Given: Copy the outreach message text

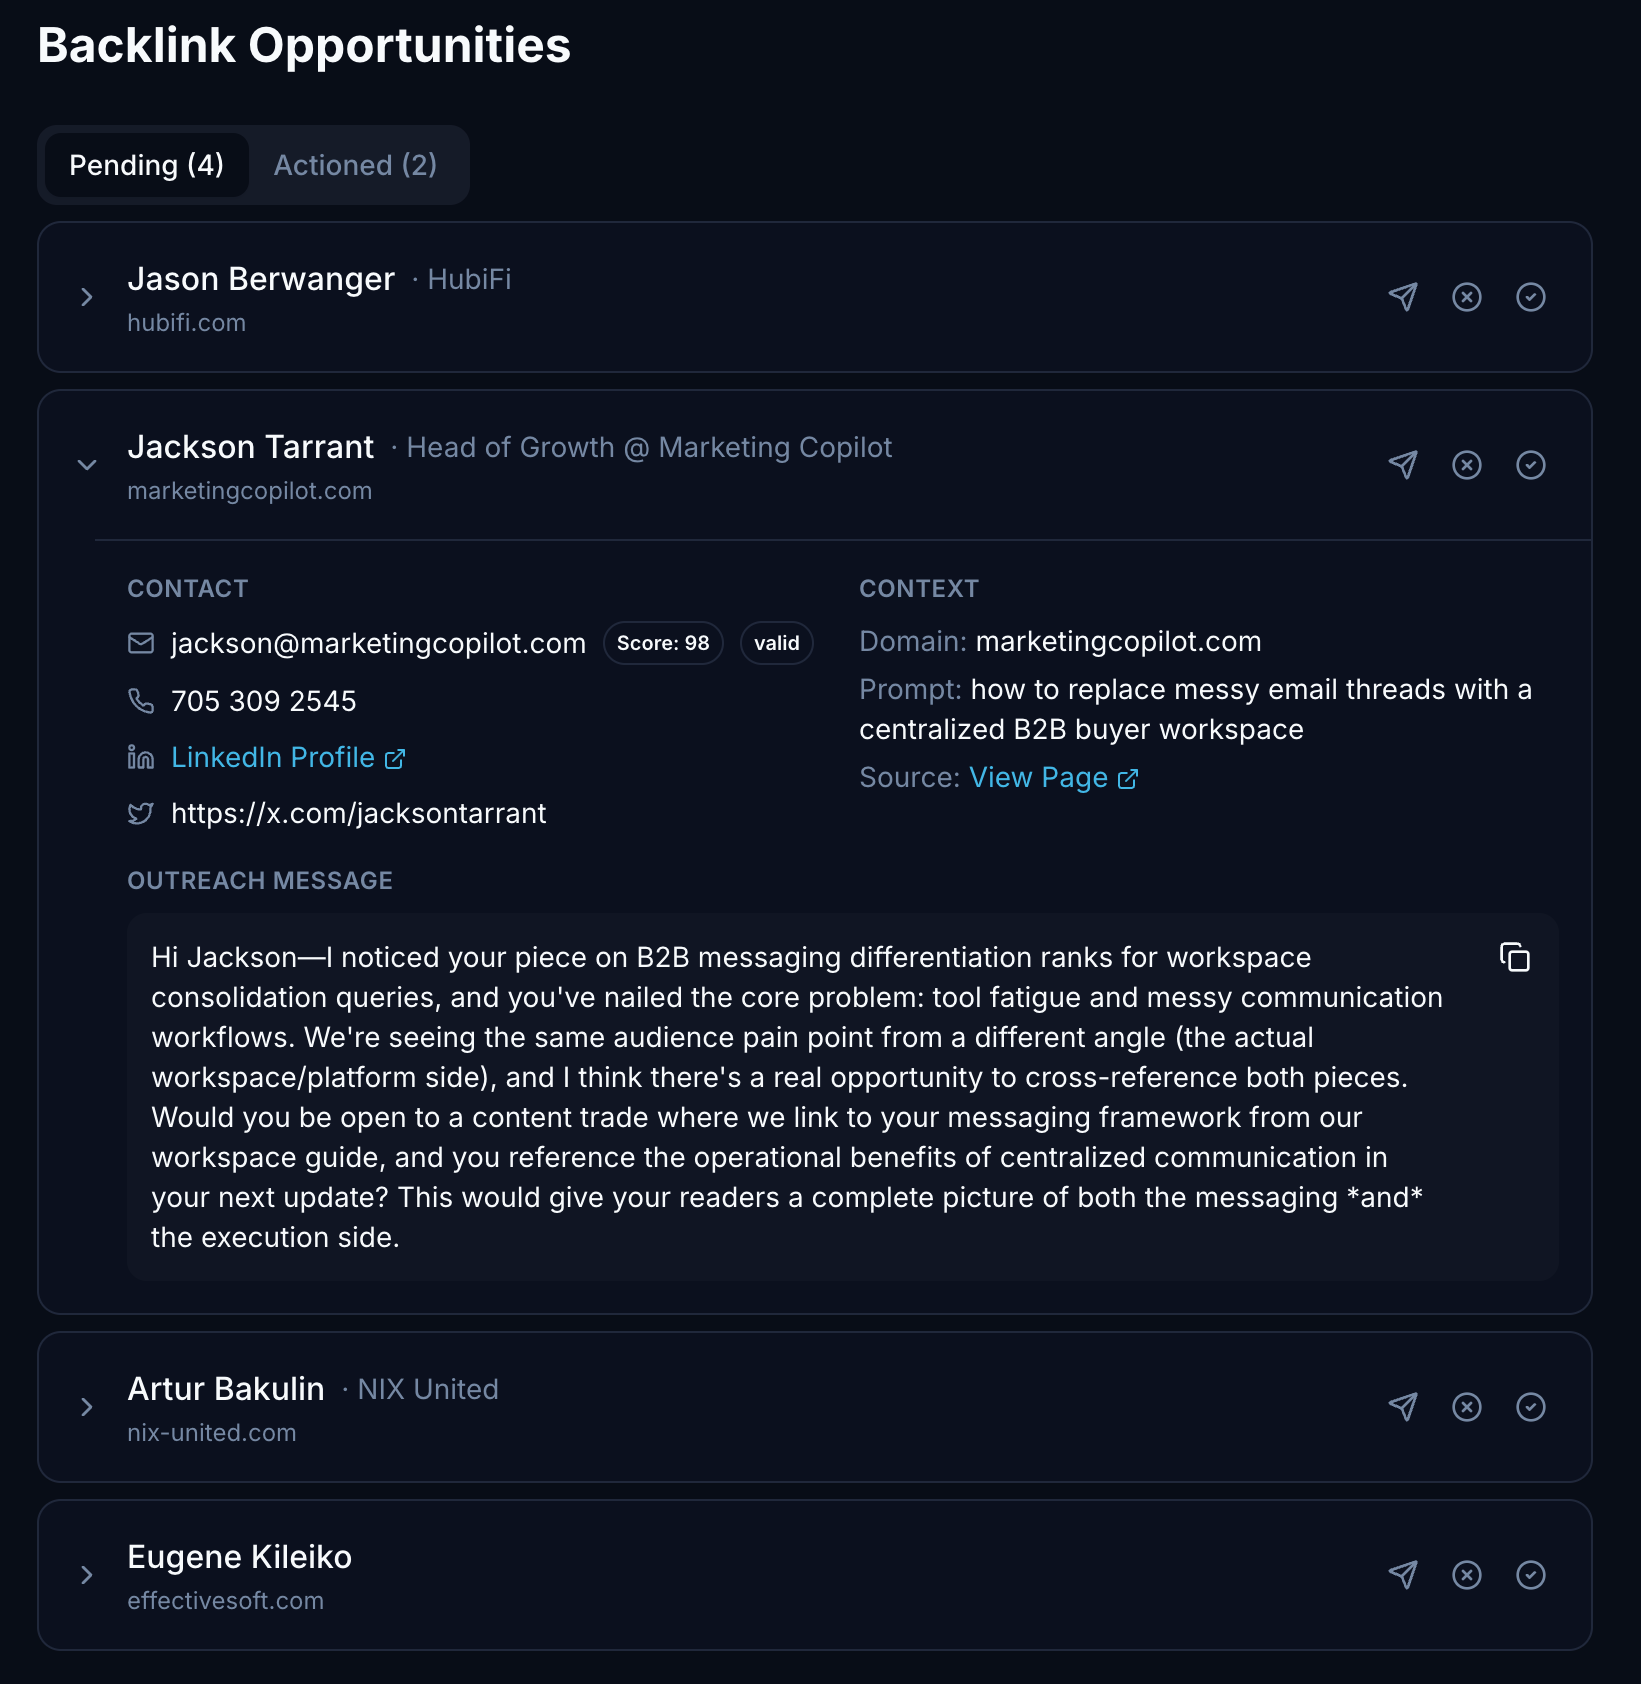Looking at the screenshot, I should [x=1515, y=957].
